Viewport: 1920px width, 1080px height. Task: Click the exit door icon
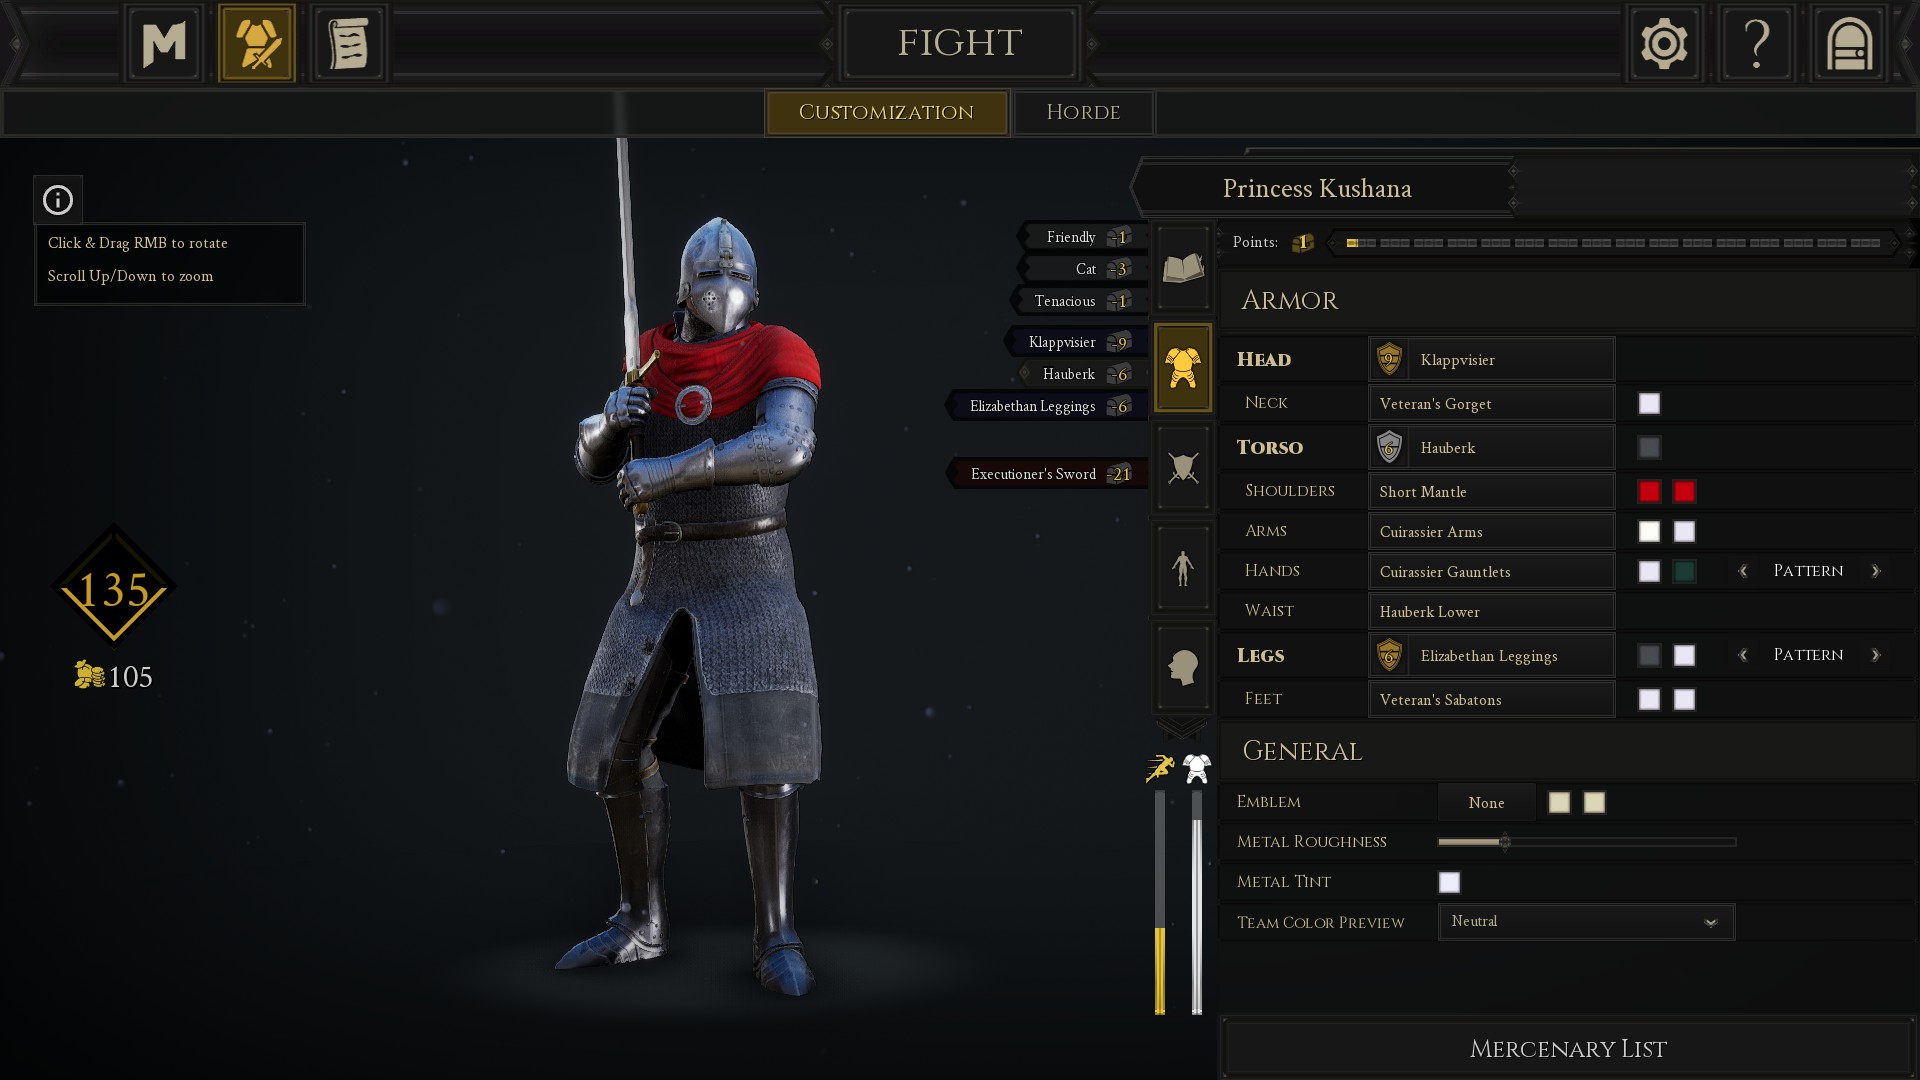tap(1849, 43)
